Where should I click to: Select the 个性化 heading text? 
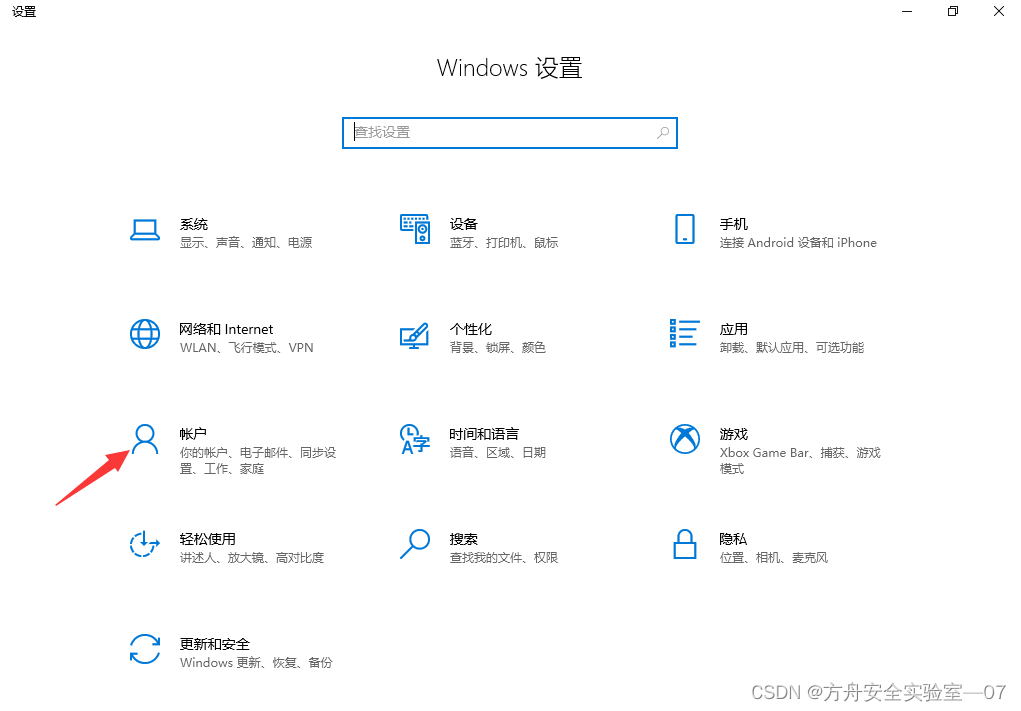[x=471, y=329]
